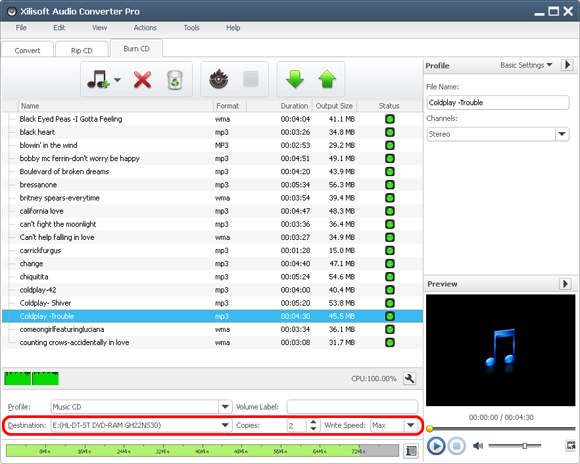Select the Burn CD tab

point(136,48)
